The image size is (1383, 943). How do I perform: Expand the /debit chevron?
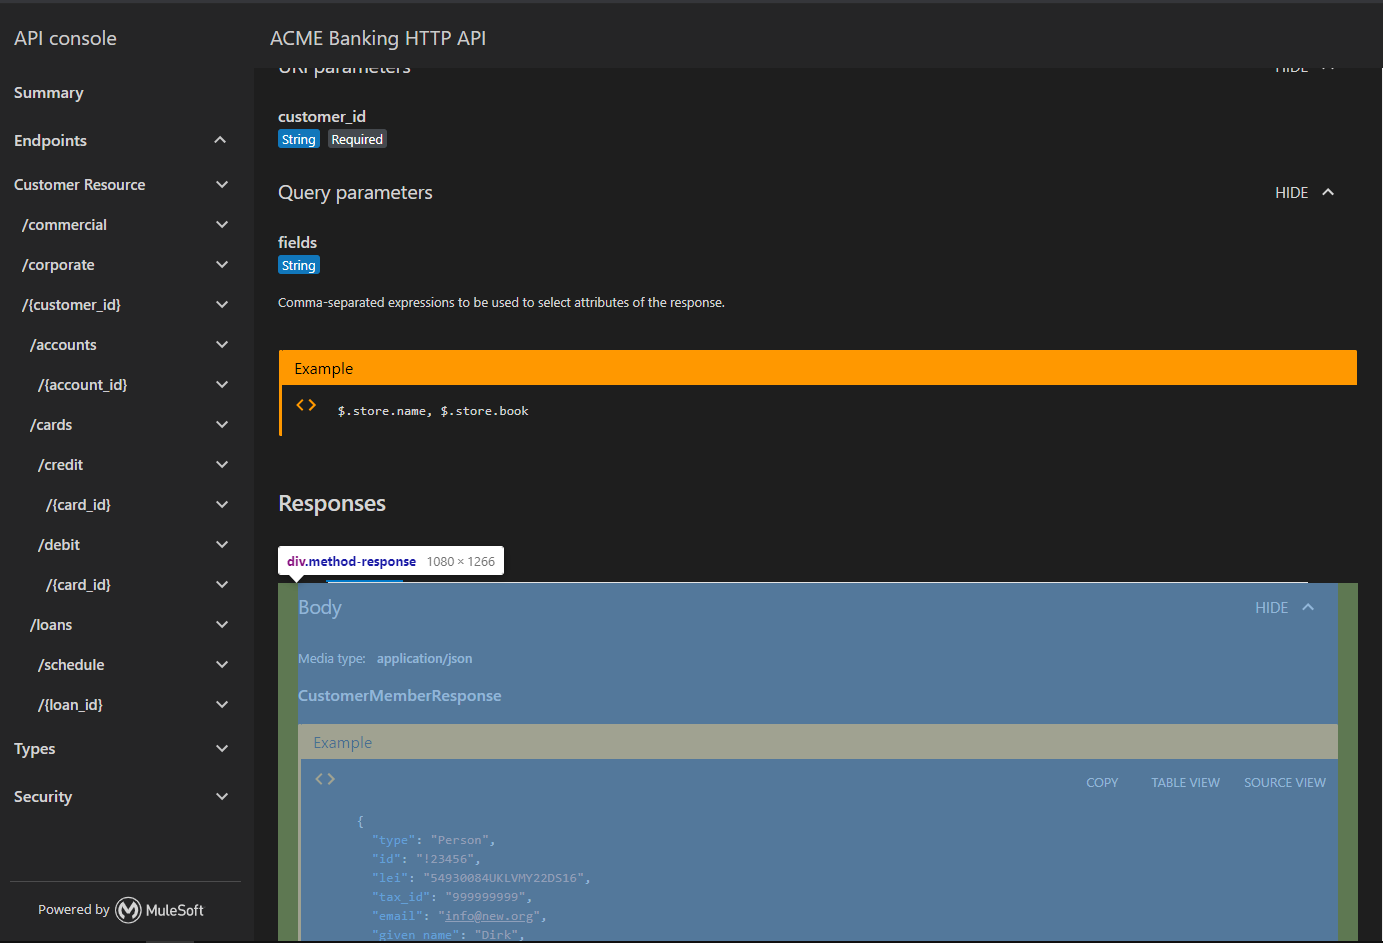click(x=222, y=545)
